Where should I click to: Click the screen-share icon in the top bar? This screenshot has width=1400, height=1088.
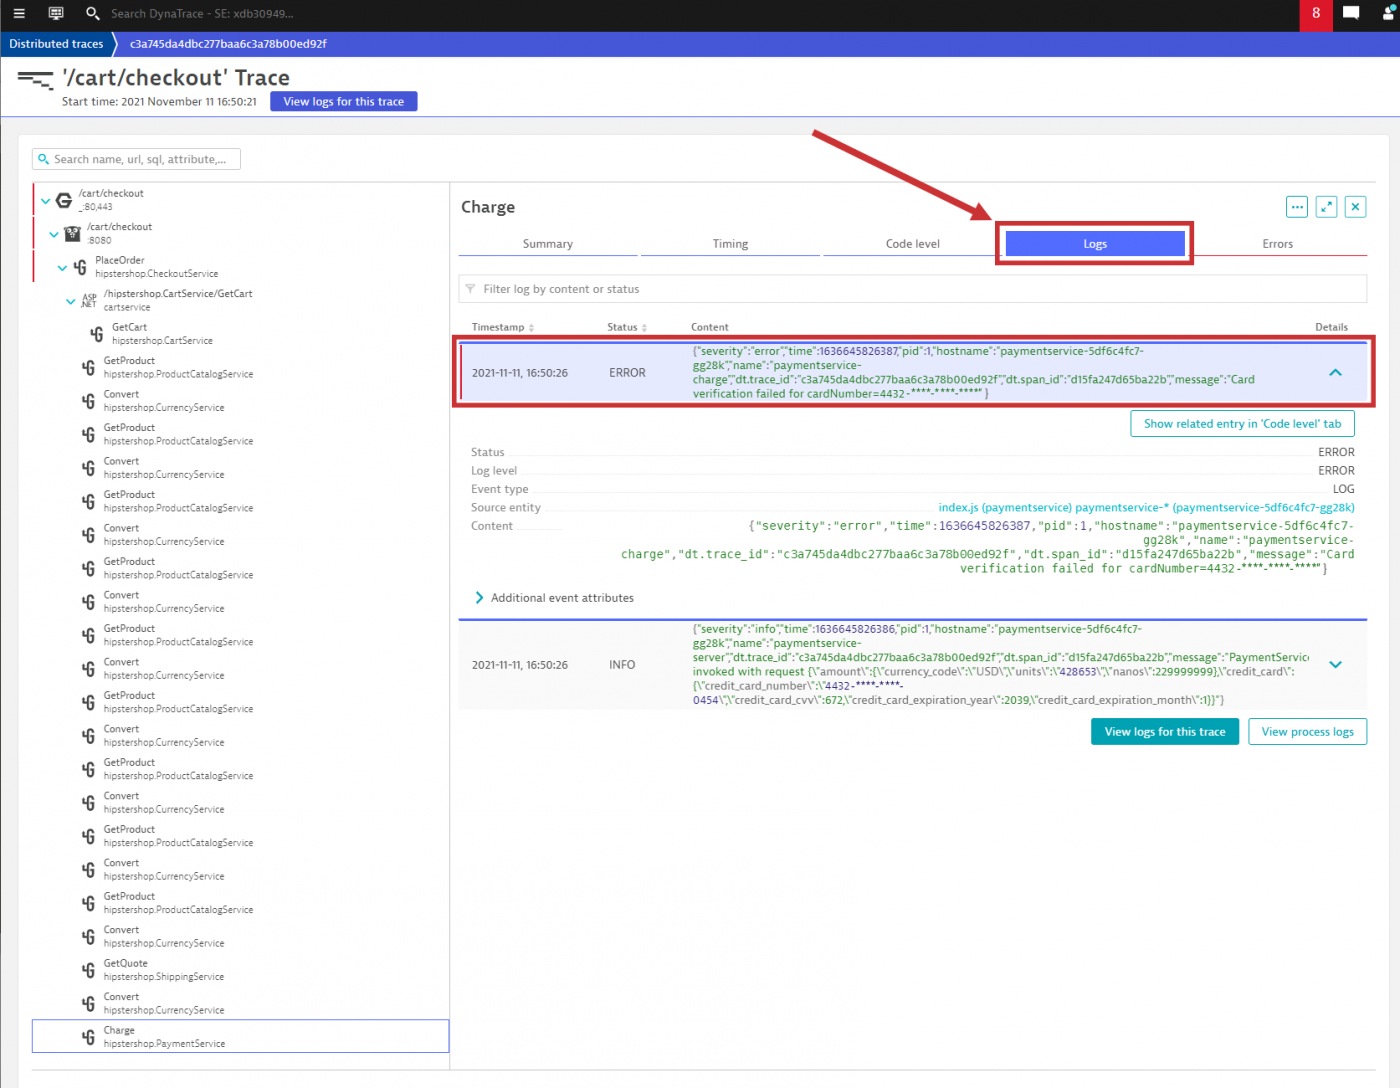click(56, 13)
